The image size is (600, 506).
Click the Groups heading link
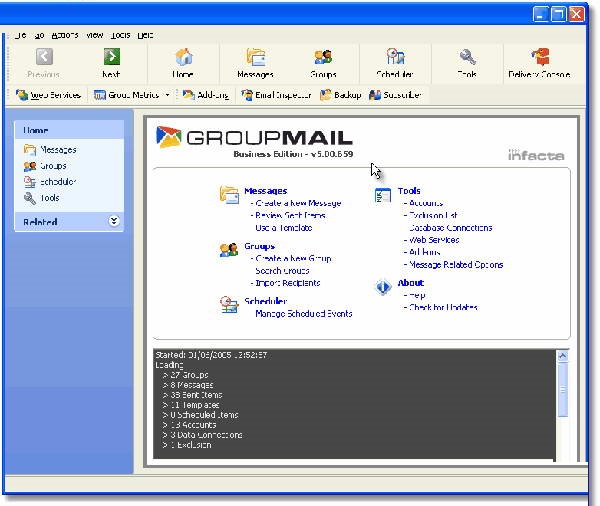(259, 246)
